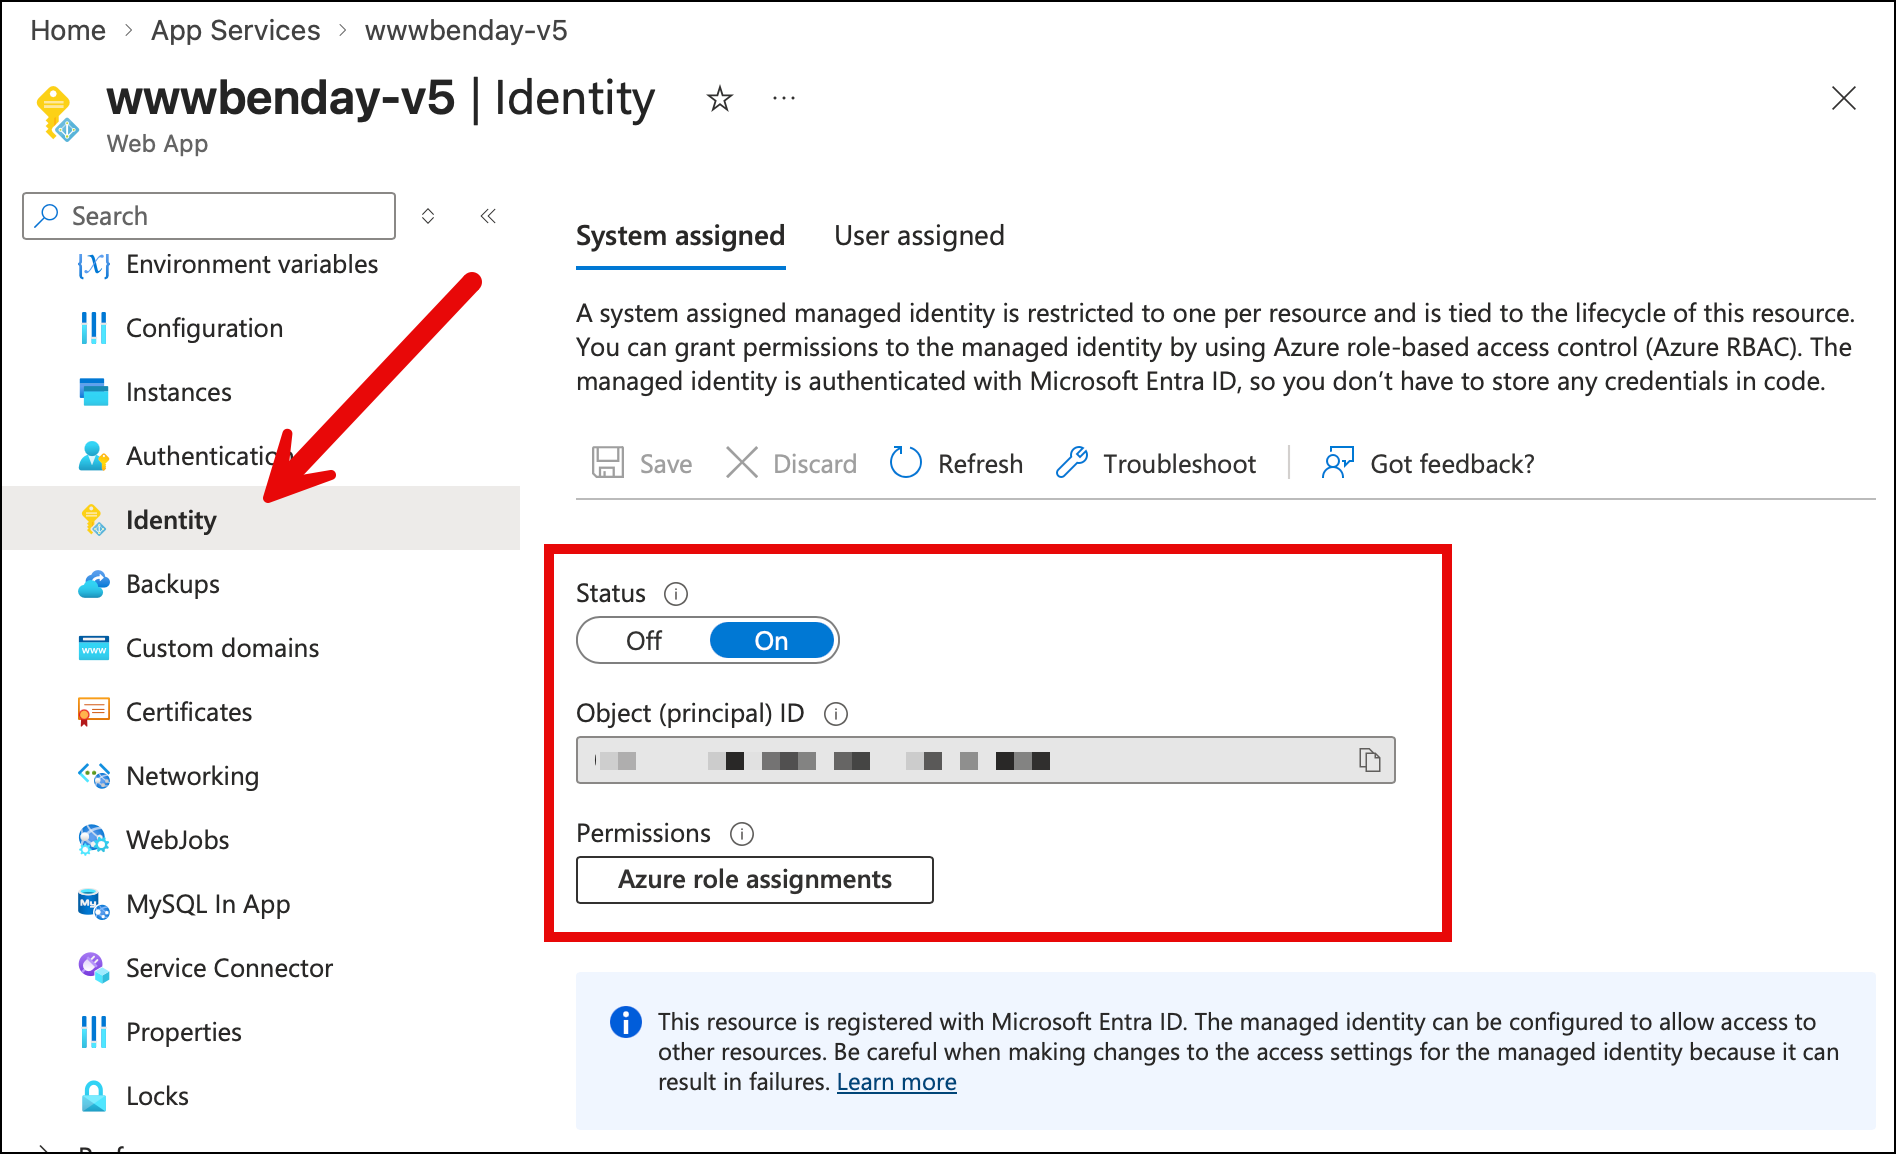Mark wwwbenday-v5 as favorite with the star
Viewport: 1896px width, 1154px height.
coord(719,99)
